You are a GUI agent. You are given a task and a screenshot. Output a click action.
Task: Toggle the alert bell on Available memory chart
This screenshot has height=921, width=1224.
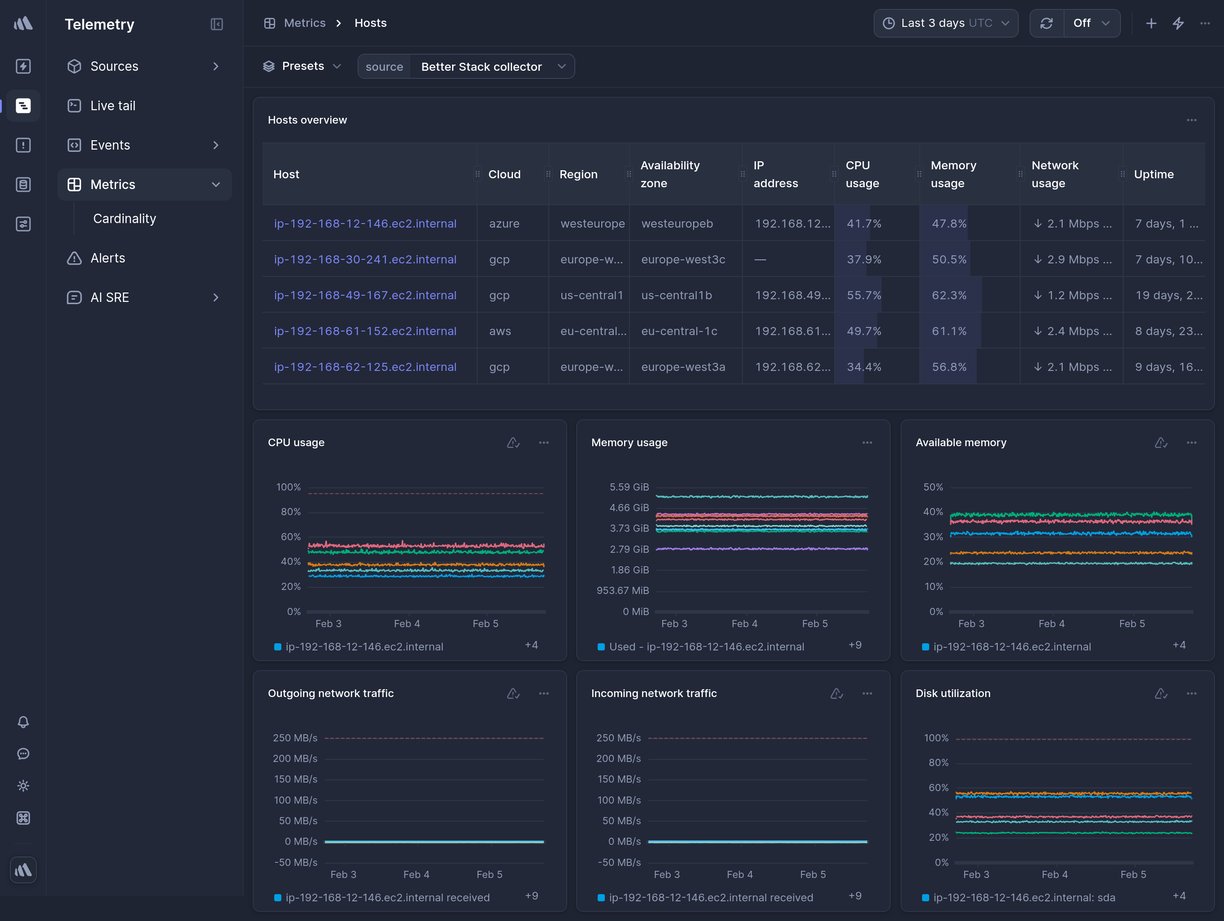click(1161, 442)
